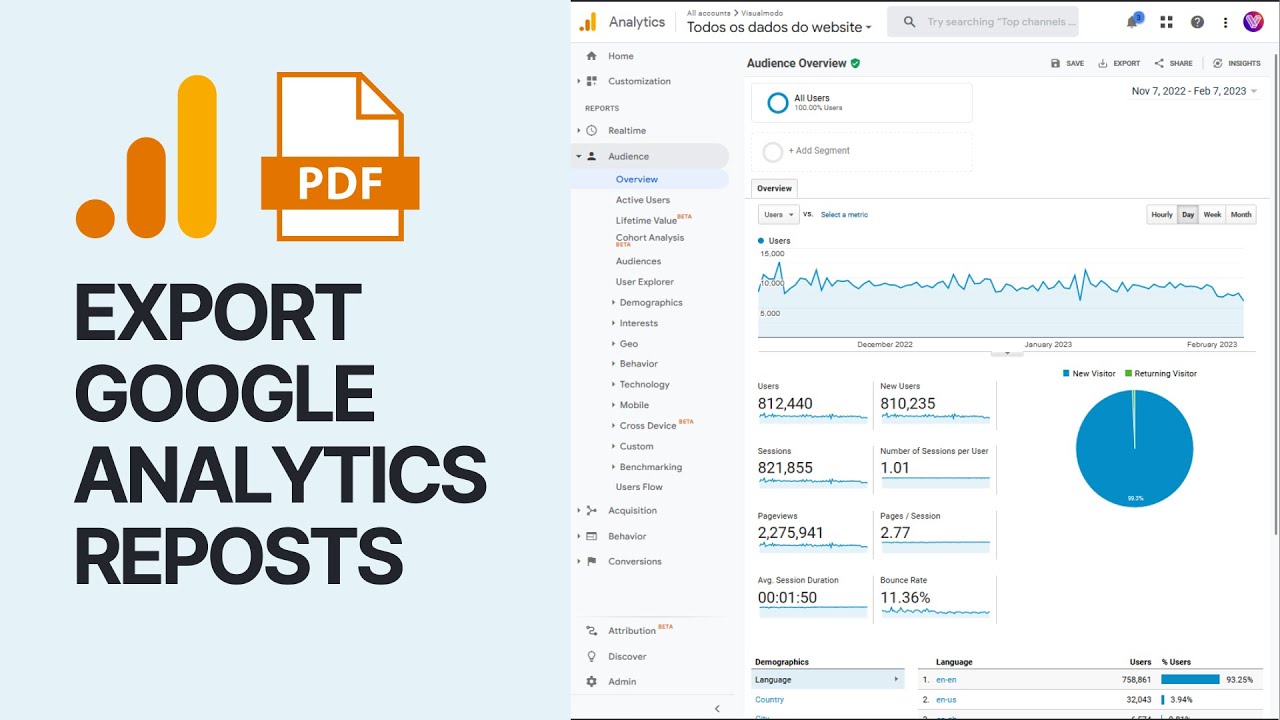This screenshot has width=1280, height=720.
Task: Click the All Users segment circle
Action: tap(777, 103)
